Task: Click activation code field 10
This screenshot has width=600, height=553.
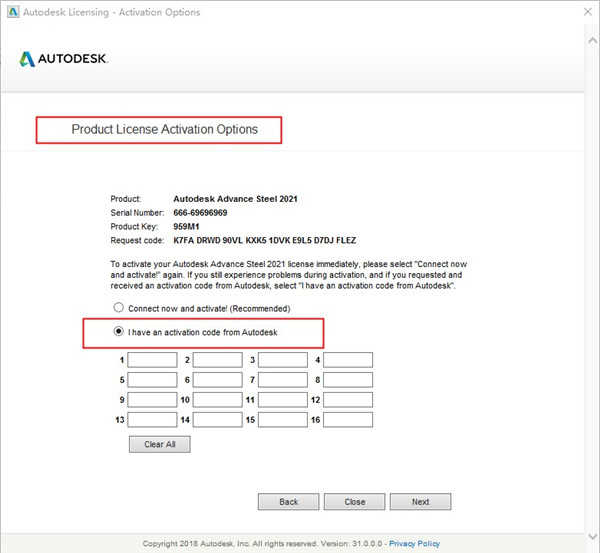Action: point(218,400)
